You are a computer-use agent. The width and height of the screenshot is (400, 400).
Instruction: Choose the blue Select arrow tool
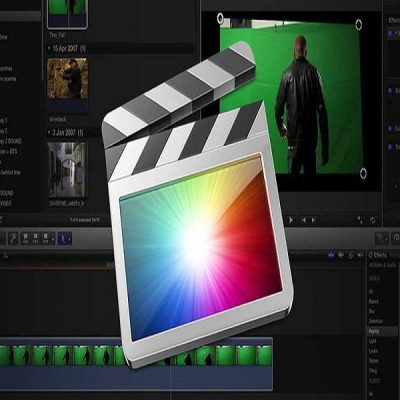click(x=63, y=239)
